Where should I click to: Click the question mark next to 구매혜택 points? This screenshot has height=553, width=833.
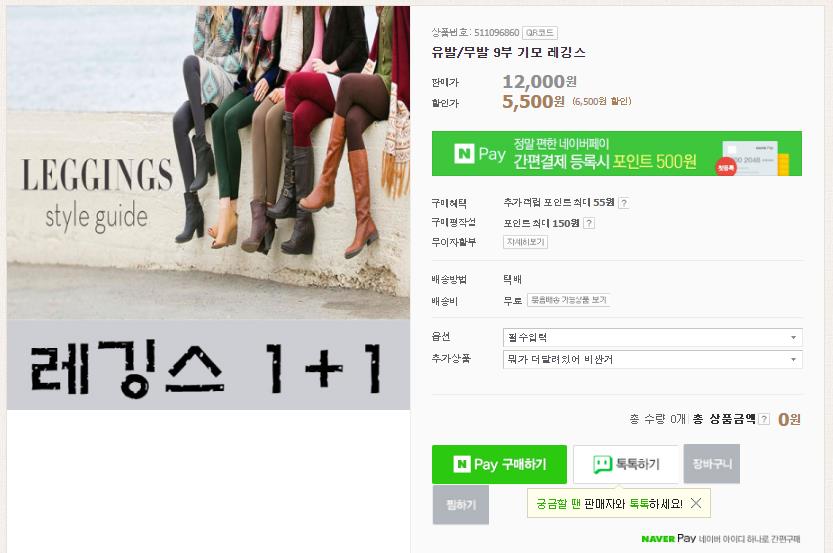[624, 203]
